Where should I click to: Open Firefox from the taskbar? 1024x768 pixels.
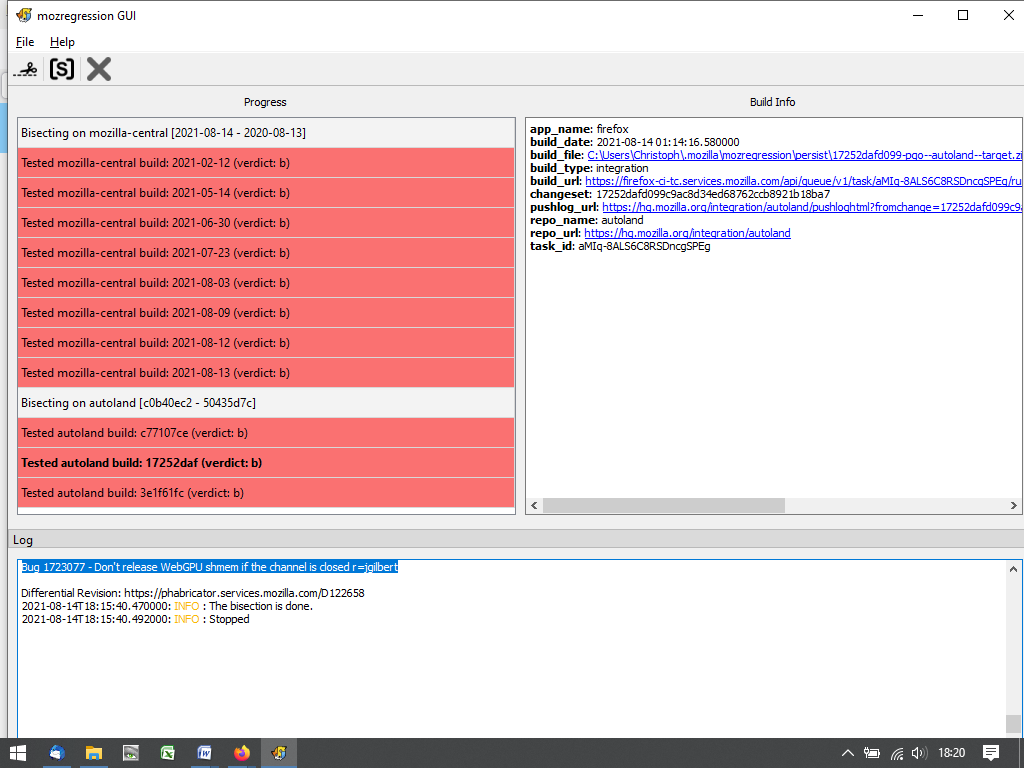(x=241, y=753)
